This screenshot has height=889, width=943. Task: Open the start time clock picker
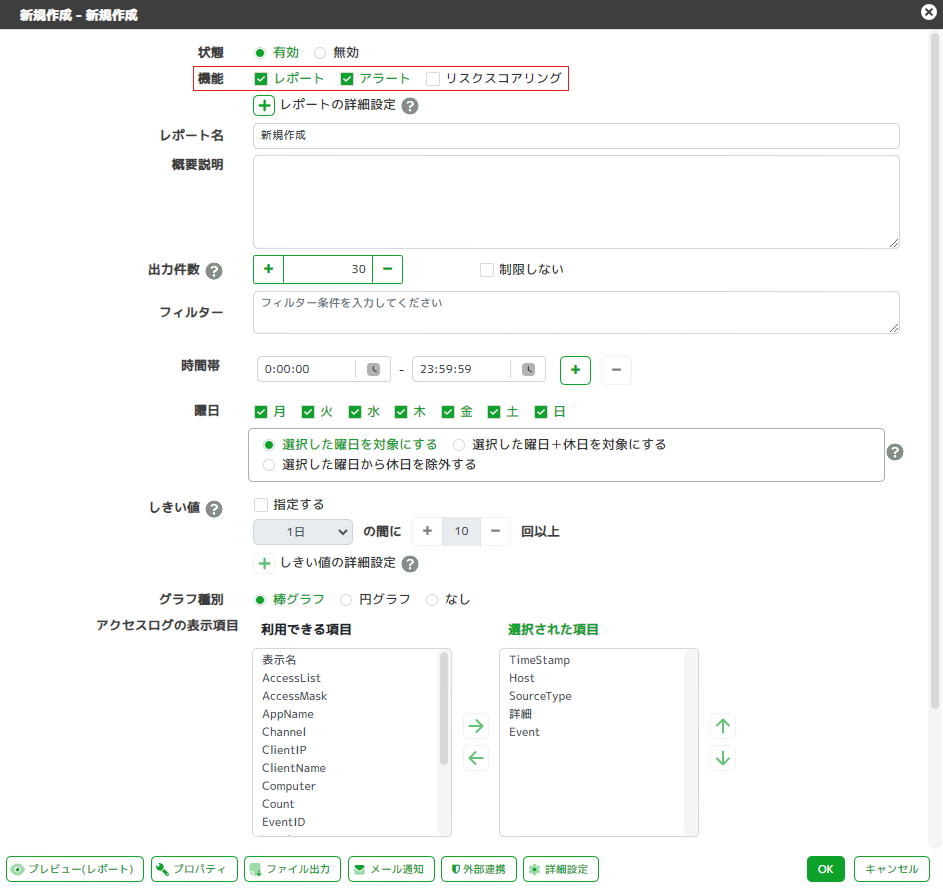pos(373,369)
